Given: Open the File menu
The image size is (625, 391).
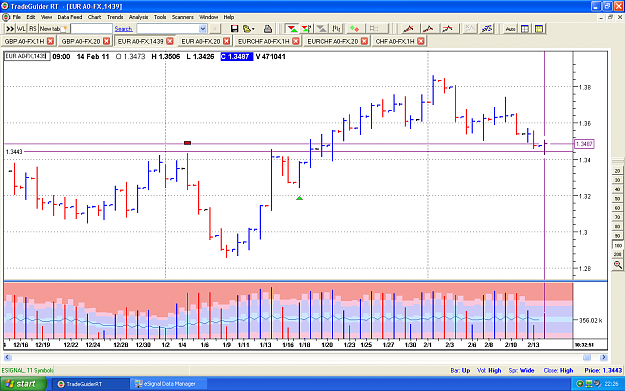Looking at the screenshot, I should tap(16, 17).
